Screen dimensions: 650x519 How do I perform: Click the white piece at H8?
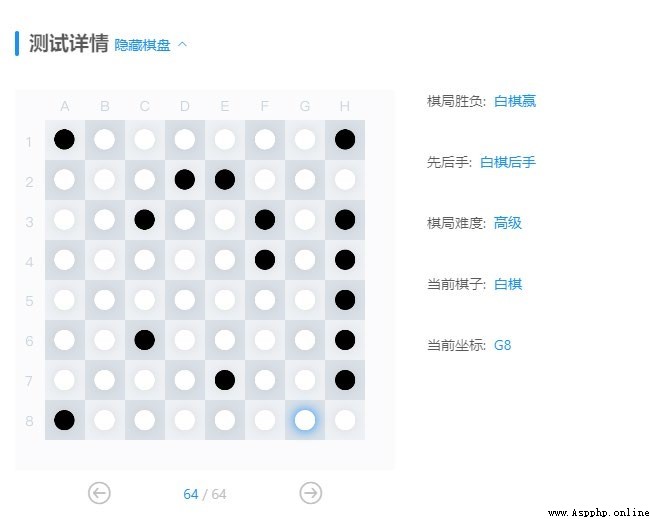(345, 420)
